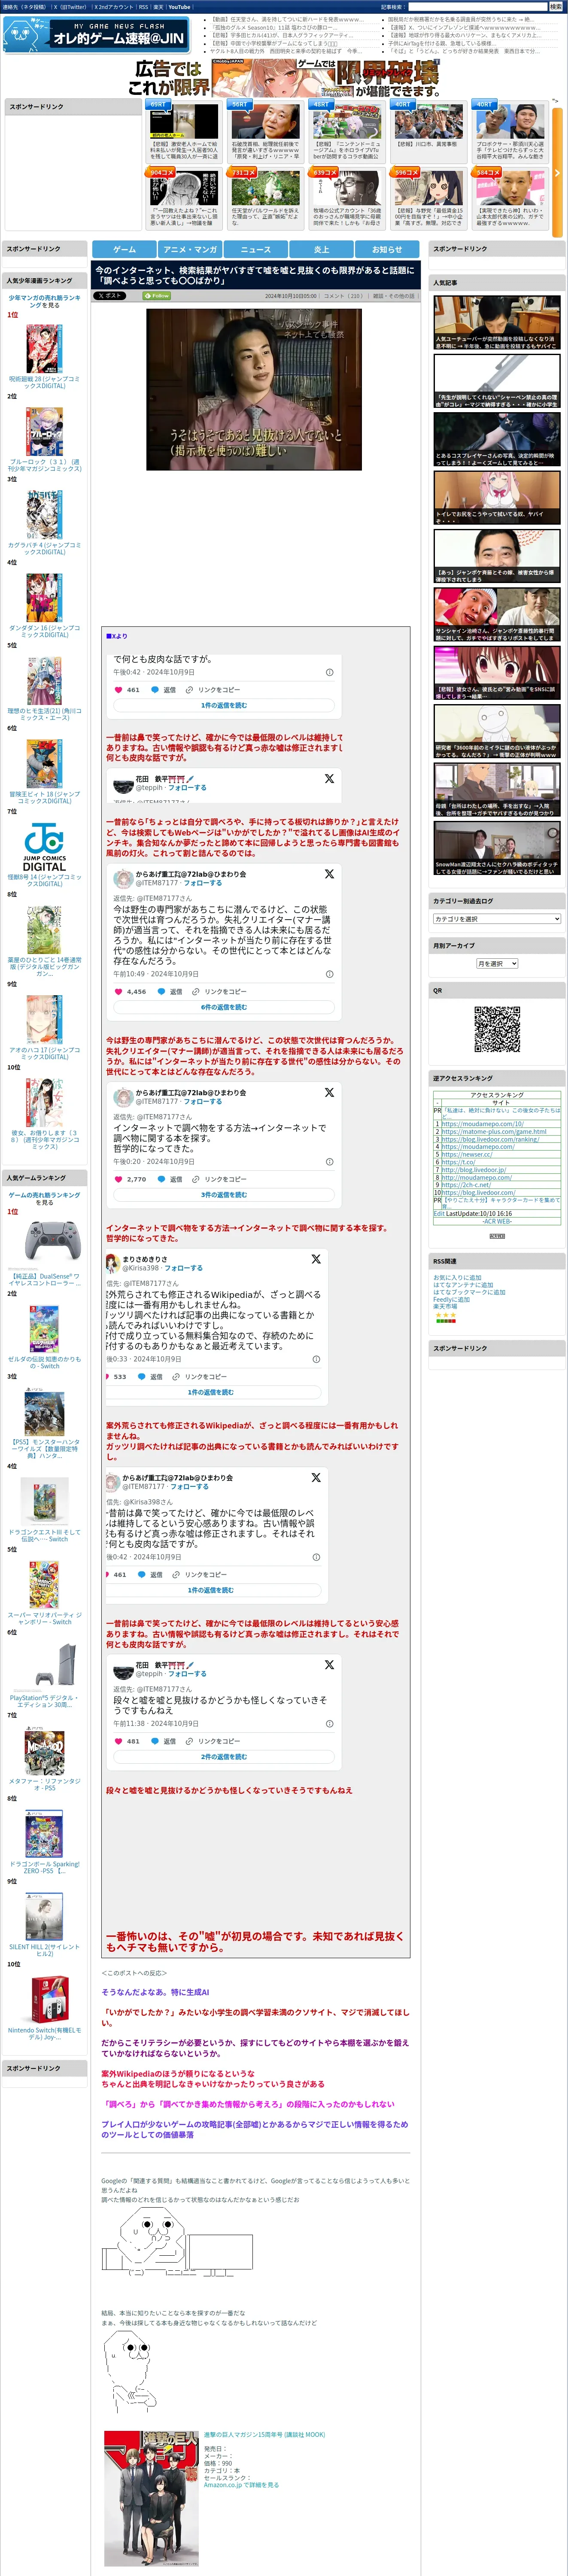Screen dimensions: 568x2576
Task: Open the 月を選択 monthly archive dropdown
Action: [x=497, y=963]
